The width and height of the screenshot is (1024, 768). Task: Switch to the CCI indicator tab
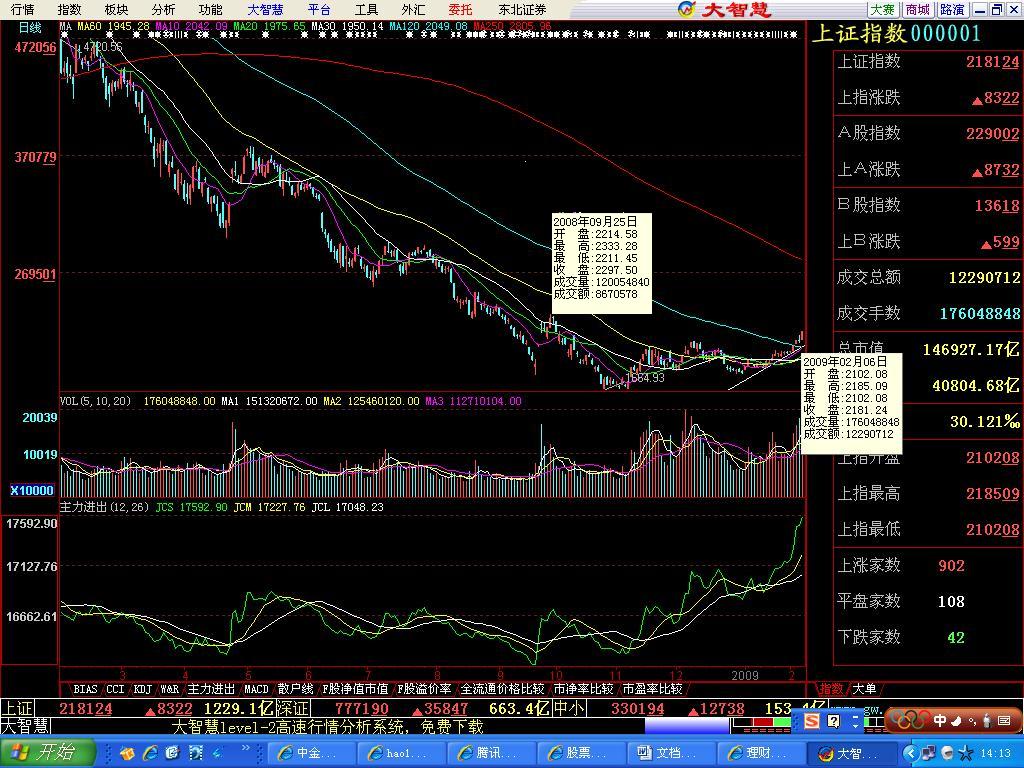click(x=115, y=689)
